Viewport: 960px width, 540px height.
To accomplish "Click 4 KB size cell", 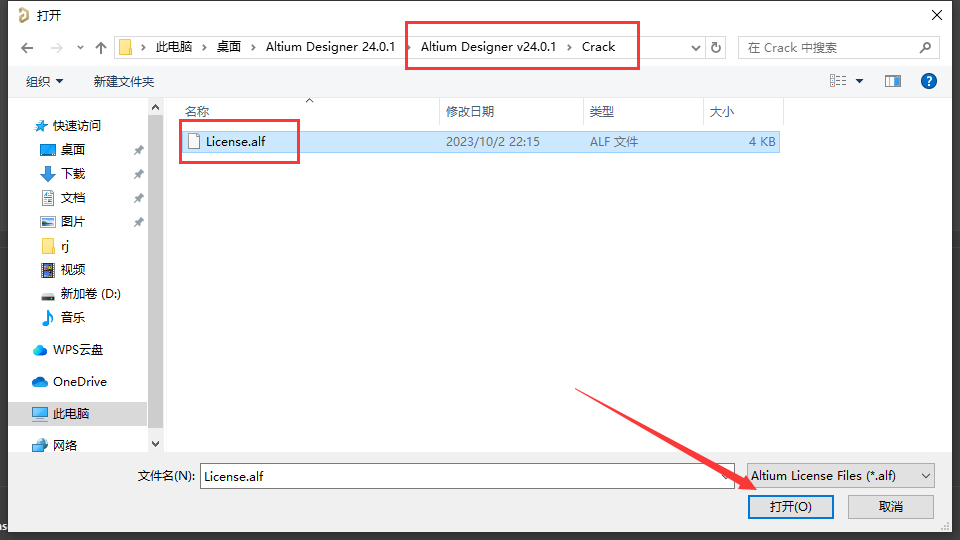I will 762,141.
